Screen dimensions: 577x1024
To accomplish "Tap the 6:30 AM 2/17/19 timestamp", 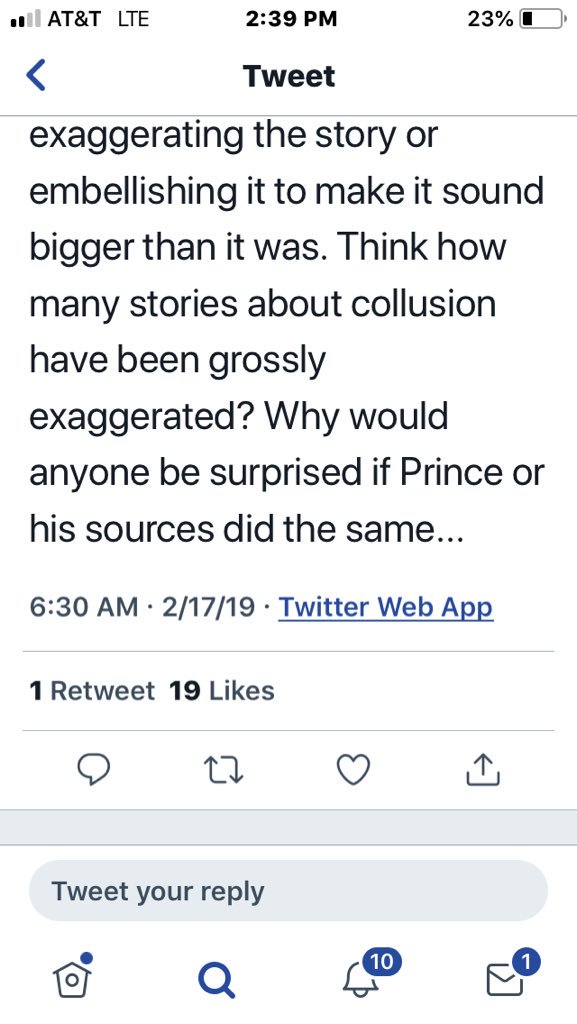I will point(142,607).
